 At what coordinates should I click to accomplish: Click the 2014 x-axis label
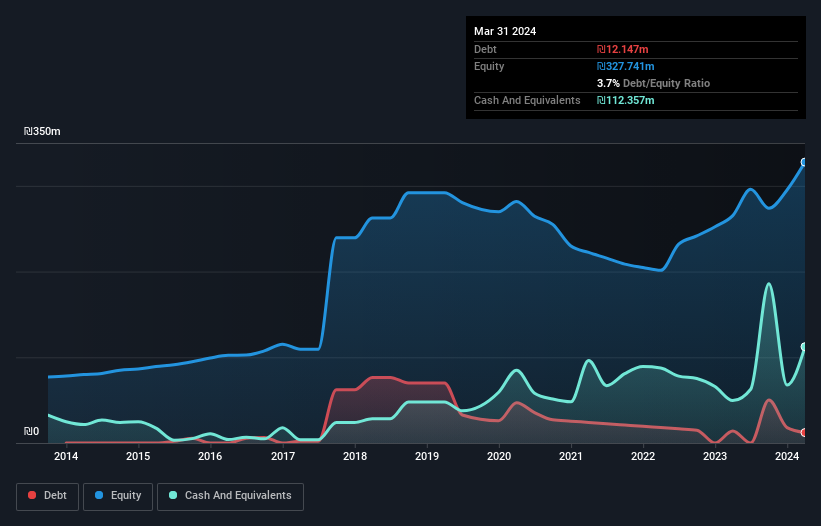pyautogui.click(x=66, y=456)
